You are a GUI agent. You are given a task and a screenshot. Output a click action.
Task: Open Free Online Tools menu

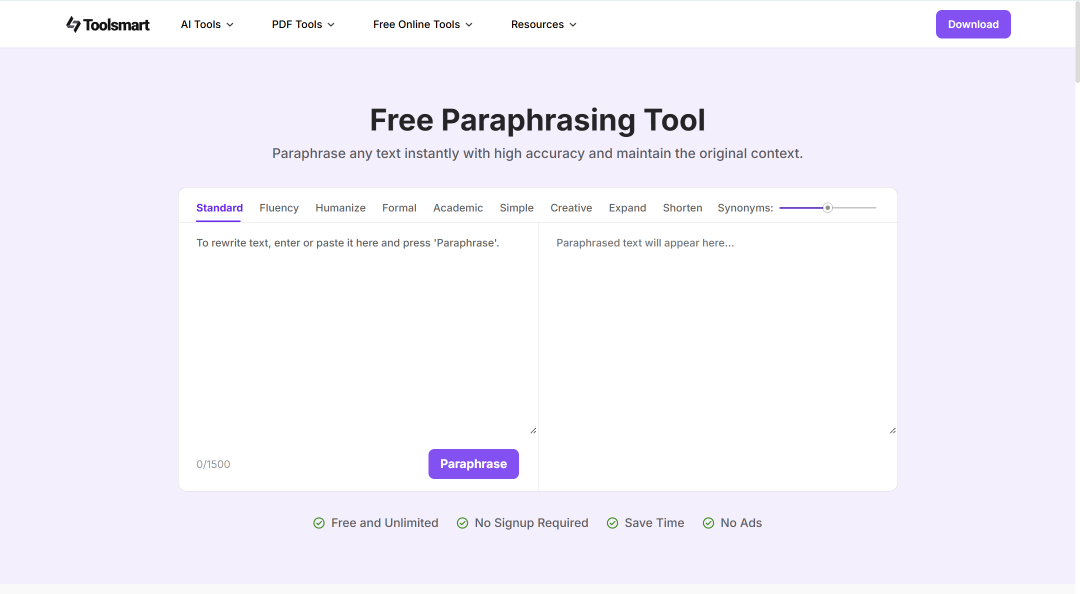coord(423,24)
